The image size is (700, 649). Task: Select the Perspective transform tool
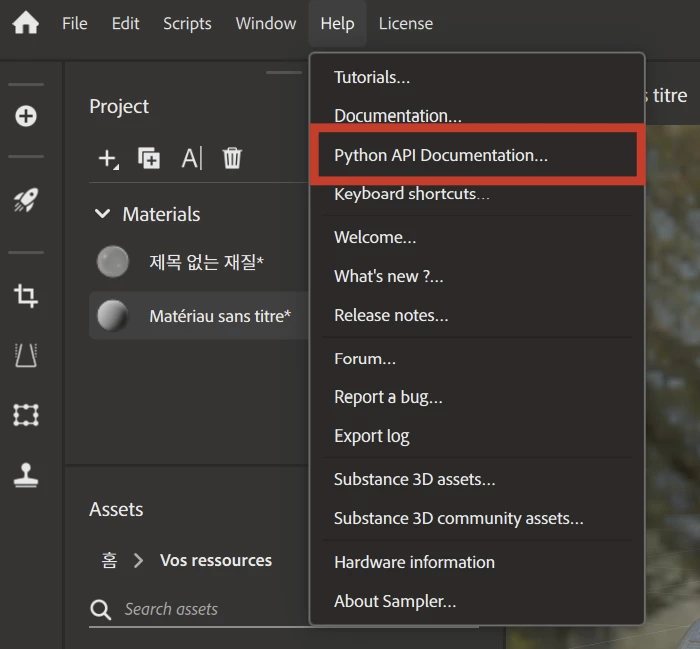(26, 355)
